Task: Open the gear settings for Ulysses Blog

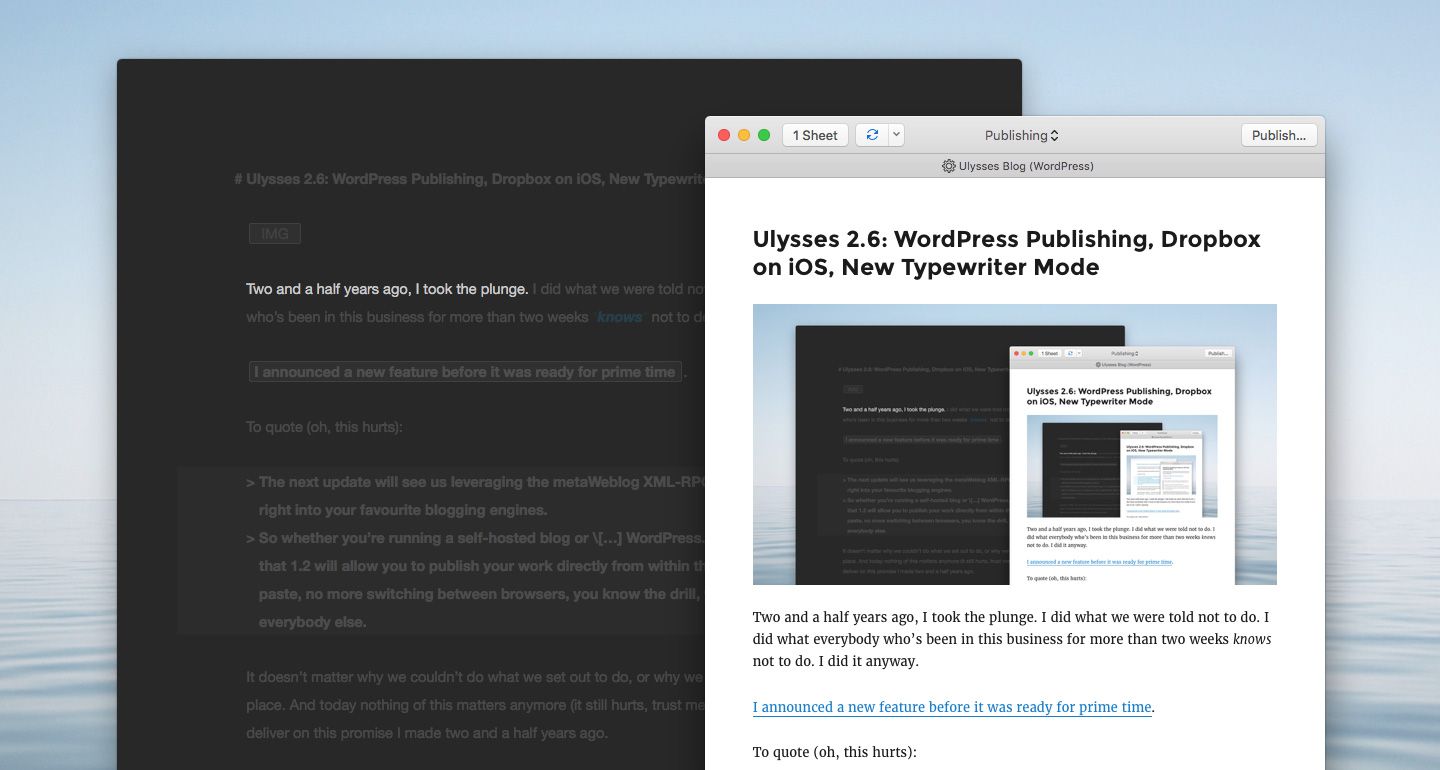Action: pos(948,166)
